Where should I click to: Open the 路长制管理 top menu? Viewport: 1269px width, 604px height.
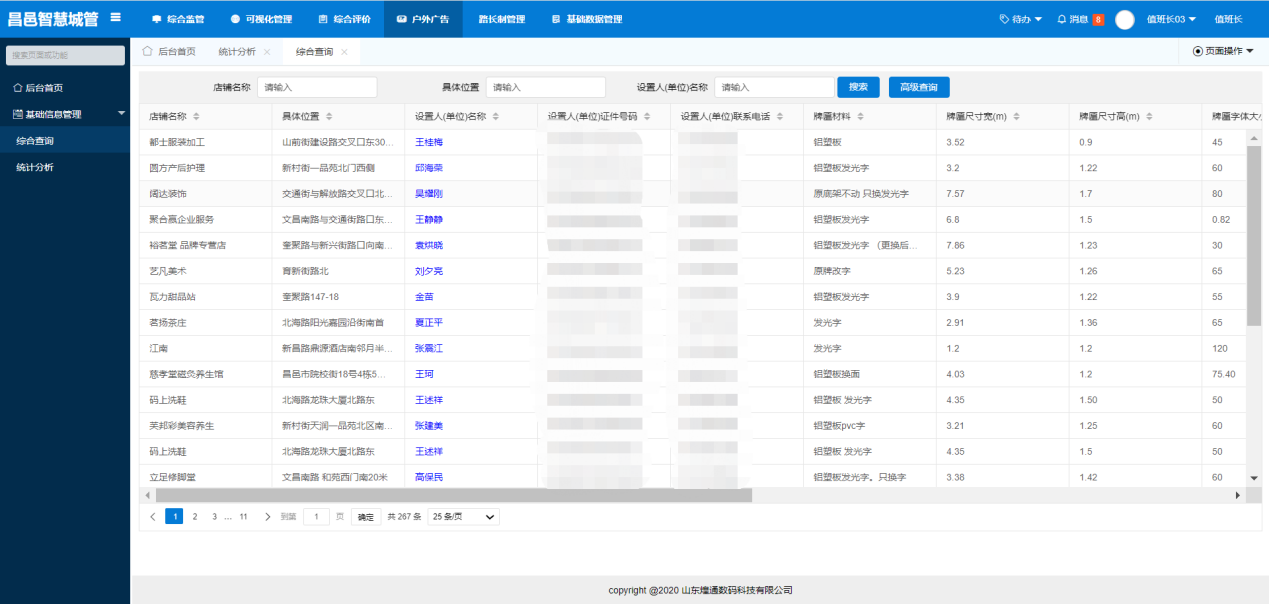click(501, 19)
